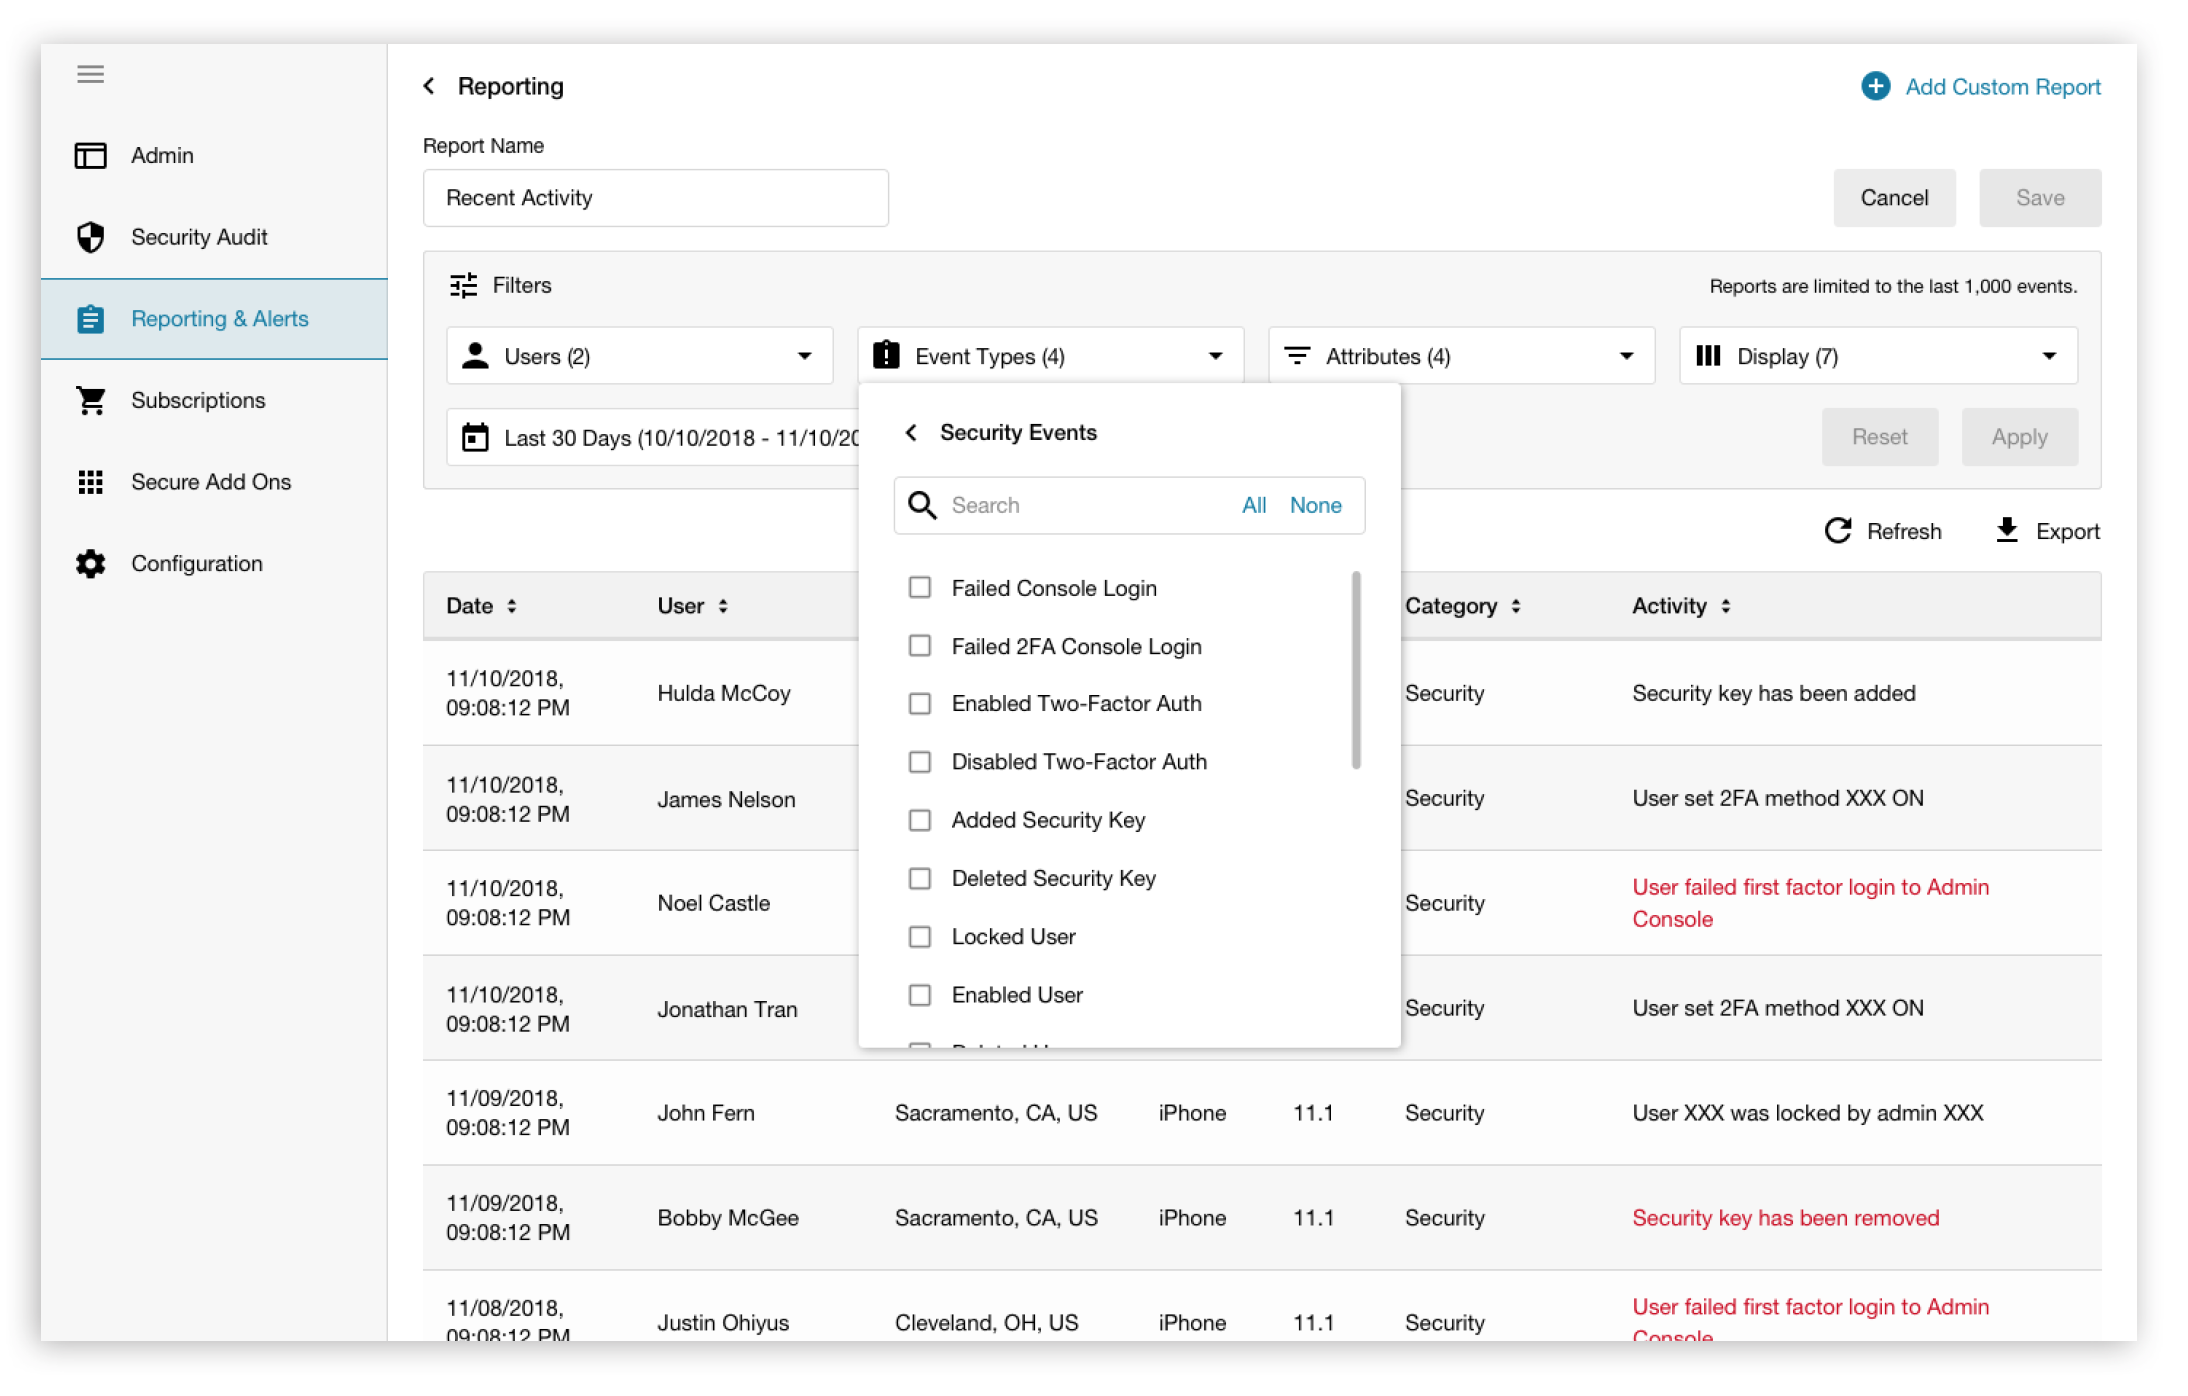Open Security Audit in the sidebar
This screenshot has height=1396, width=2188.
coord(199,237)
